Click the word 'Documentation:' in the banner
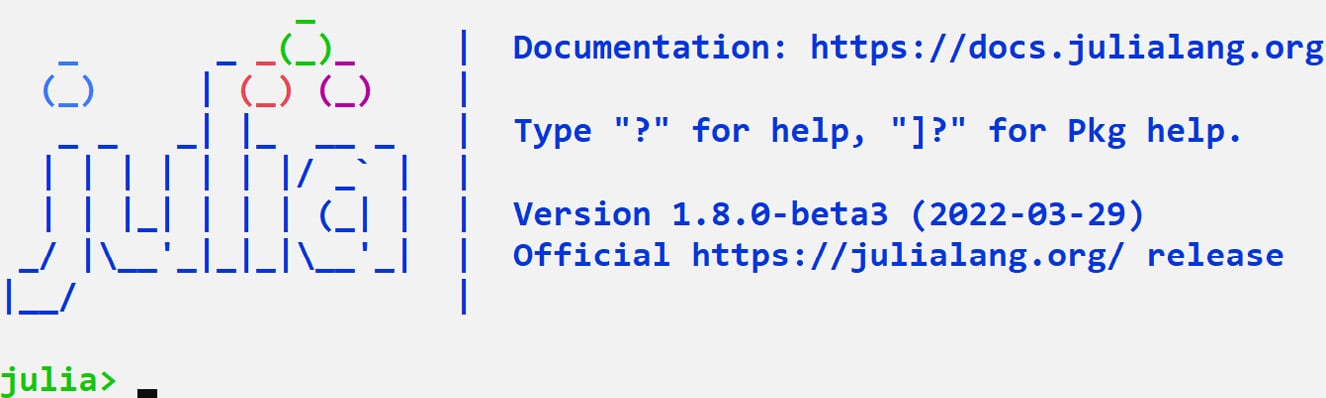The width and height of the screenshot is (1326, 398). click(x=651, y=47)
